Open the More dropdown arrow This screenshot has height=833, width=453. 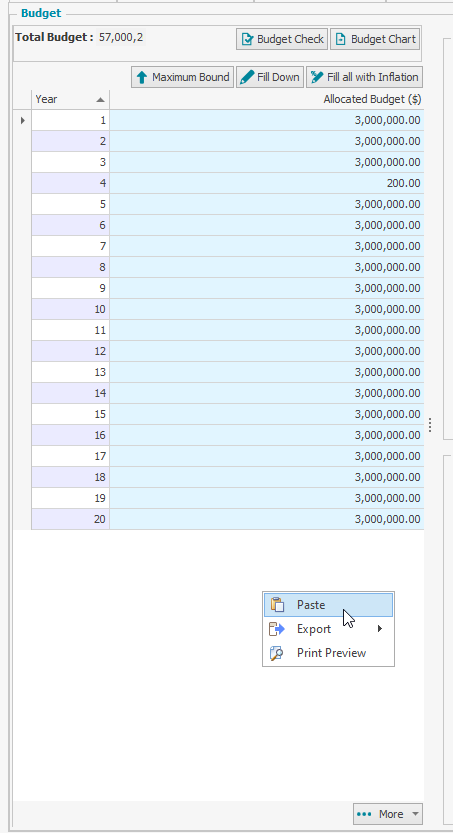(416, 814)
